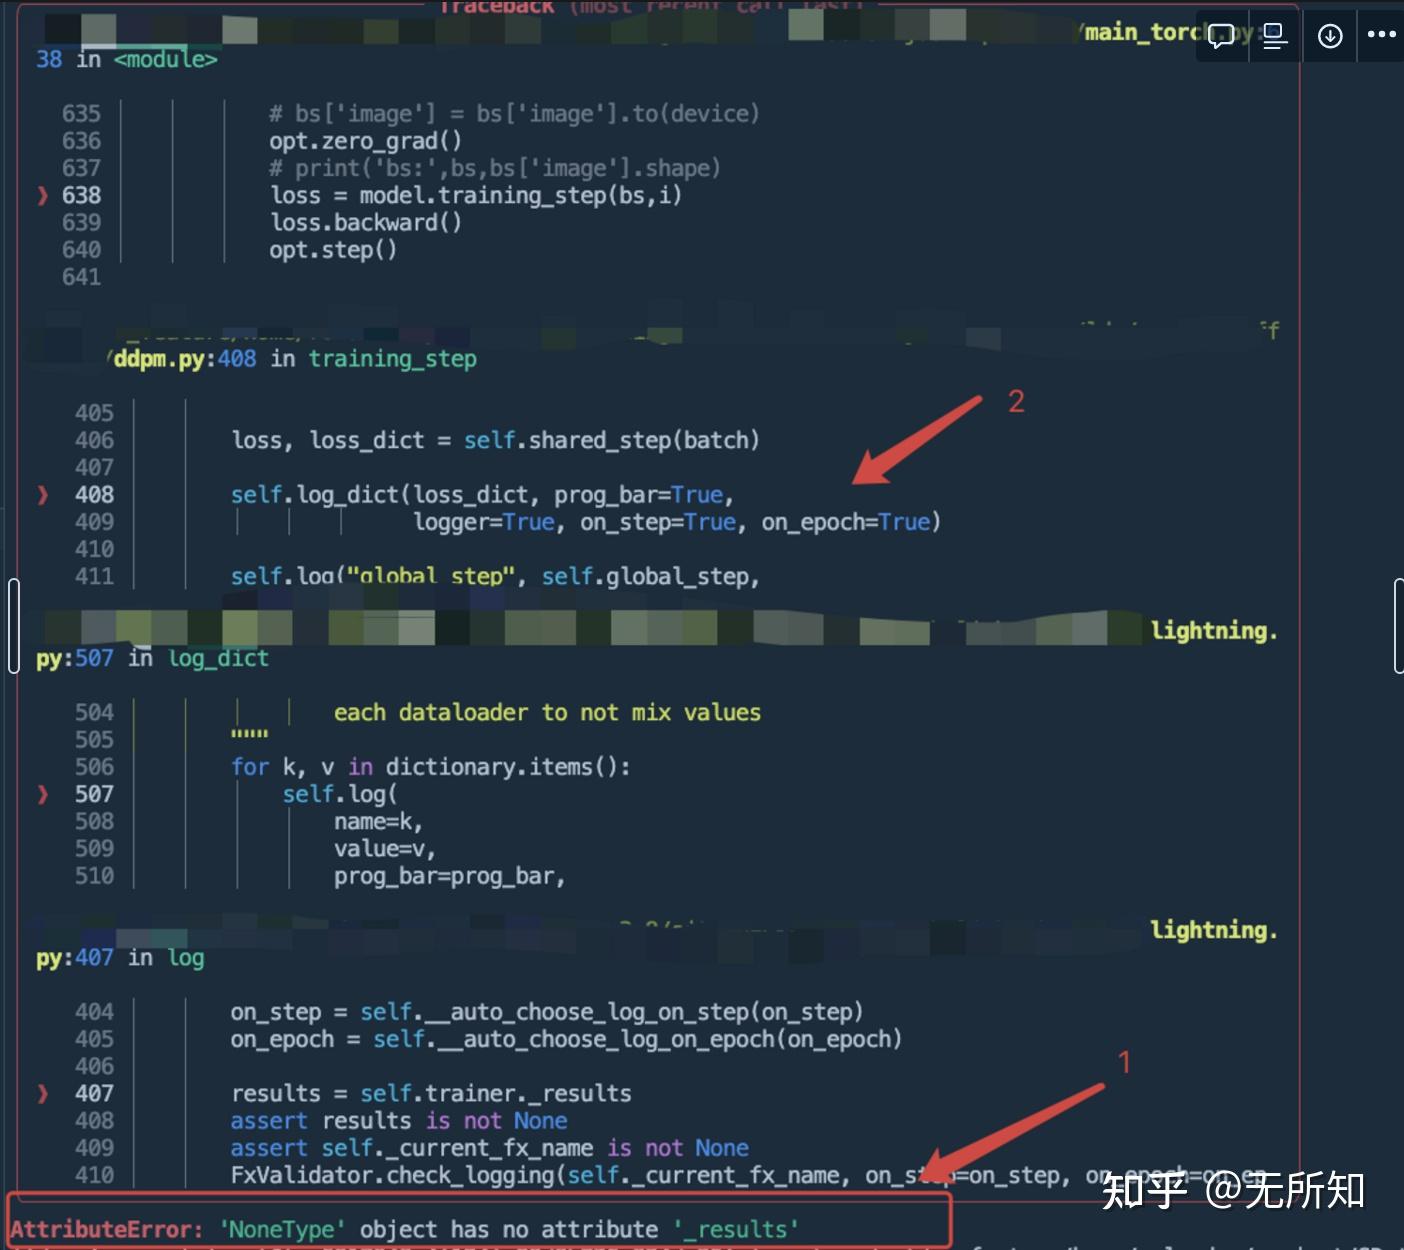Screen dimensions: 1404x1250
Task: Select 'results = self.trainer._results' line
Action: [x=431, y=1094]
